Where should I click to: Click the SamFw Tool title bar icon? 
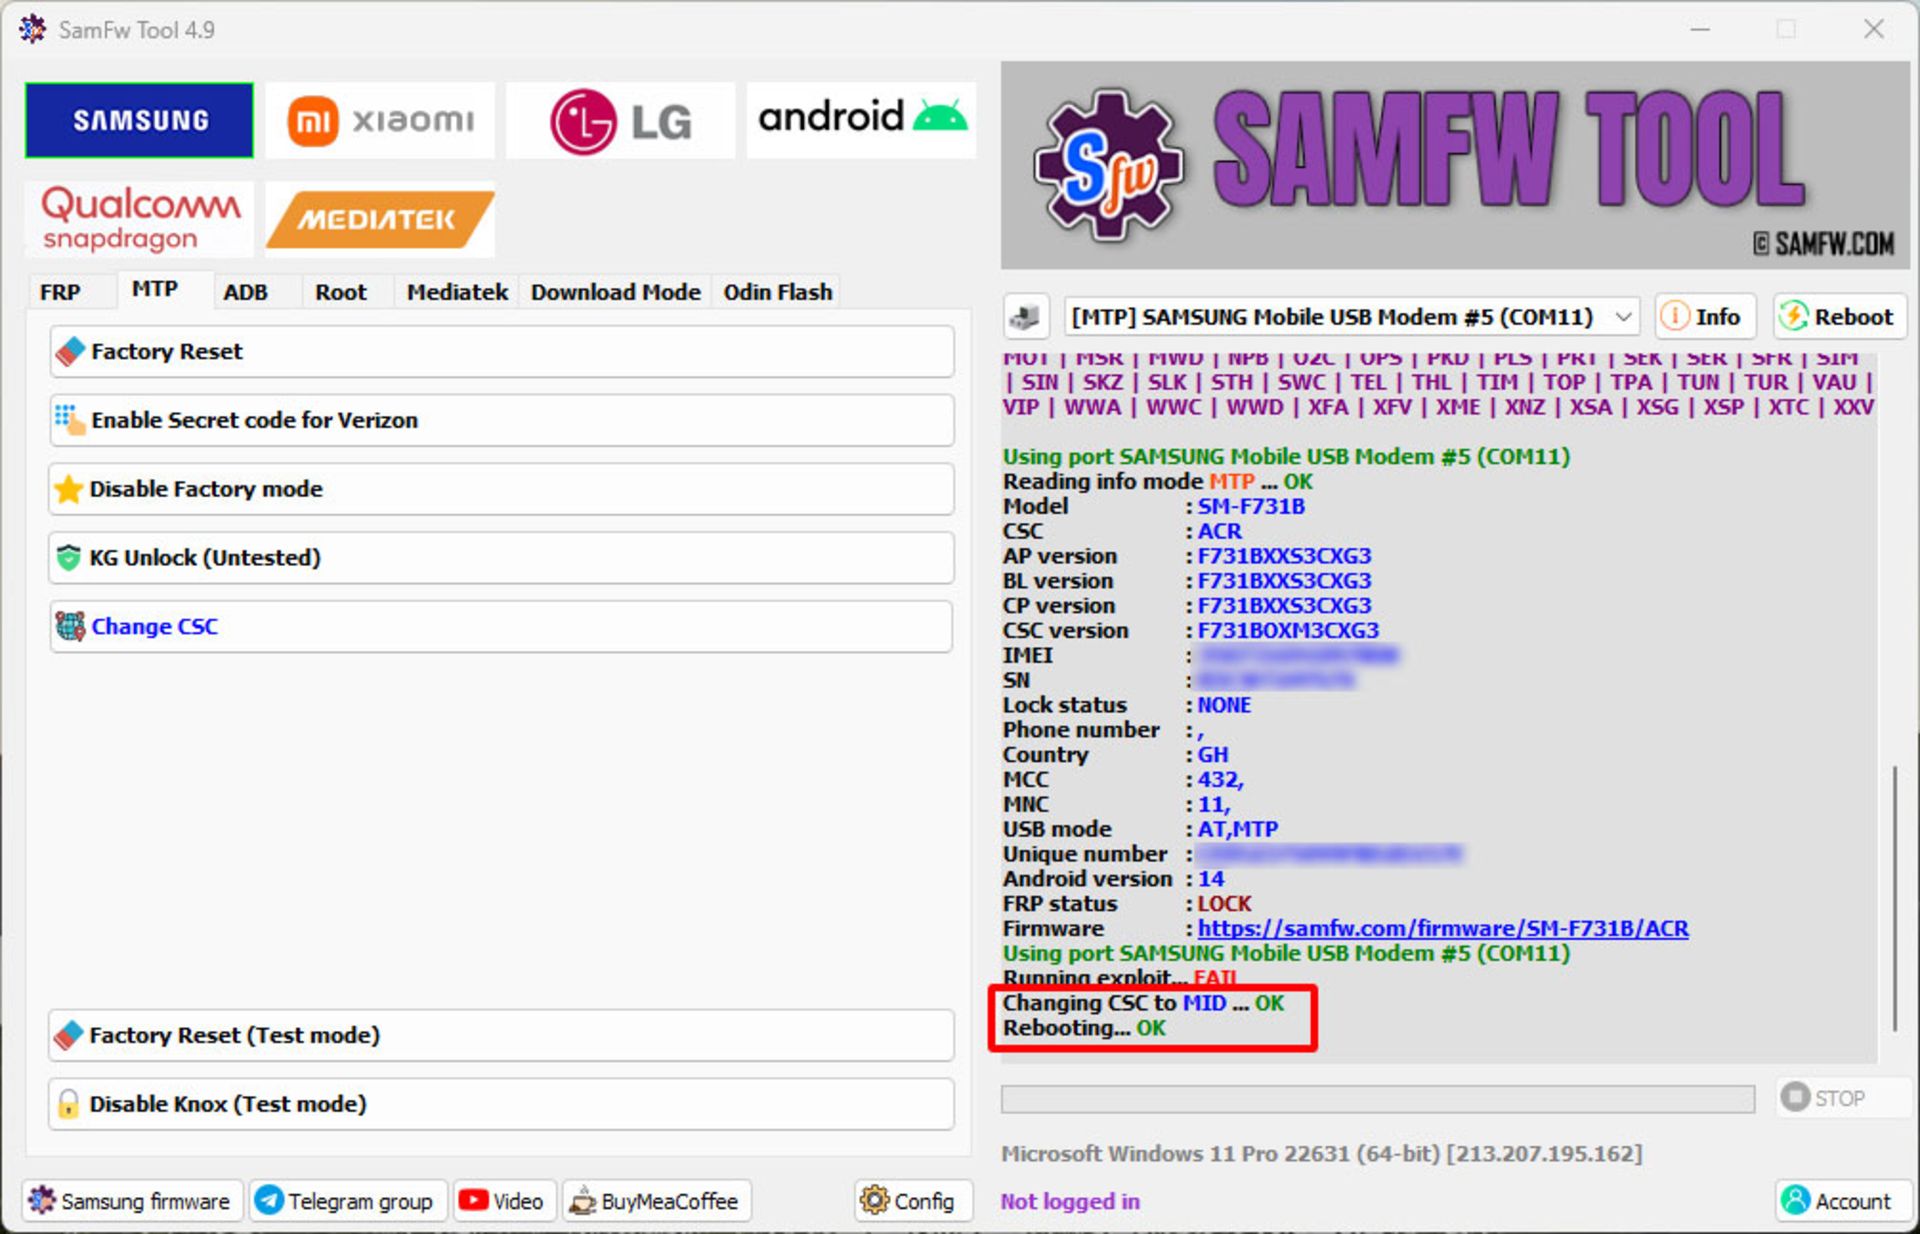pyautogui.click(x=32, y=29)
